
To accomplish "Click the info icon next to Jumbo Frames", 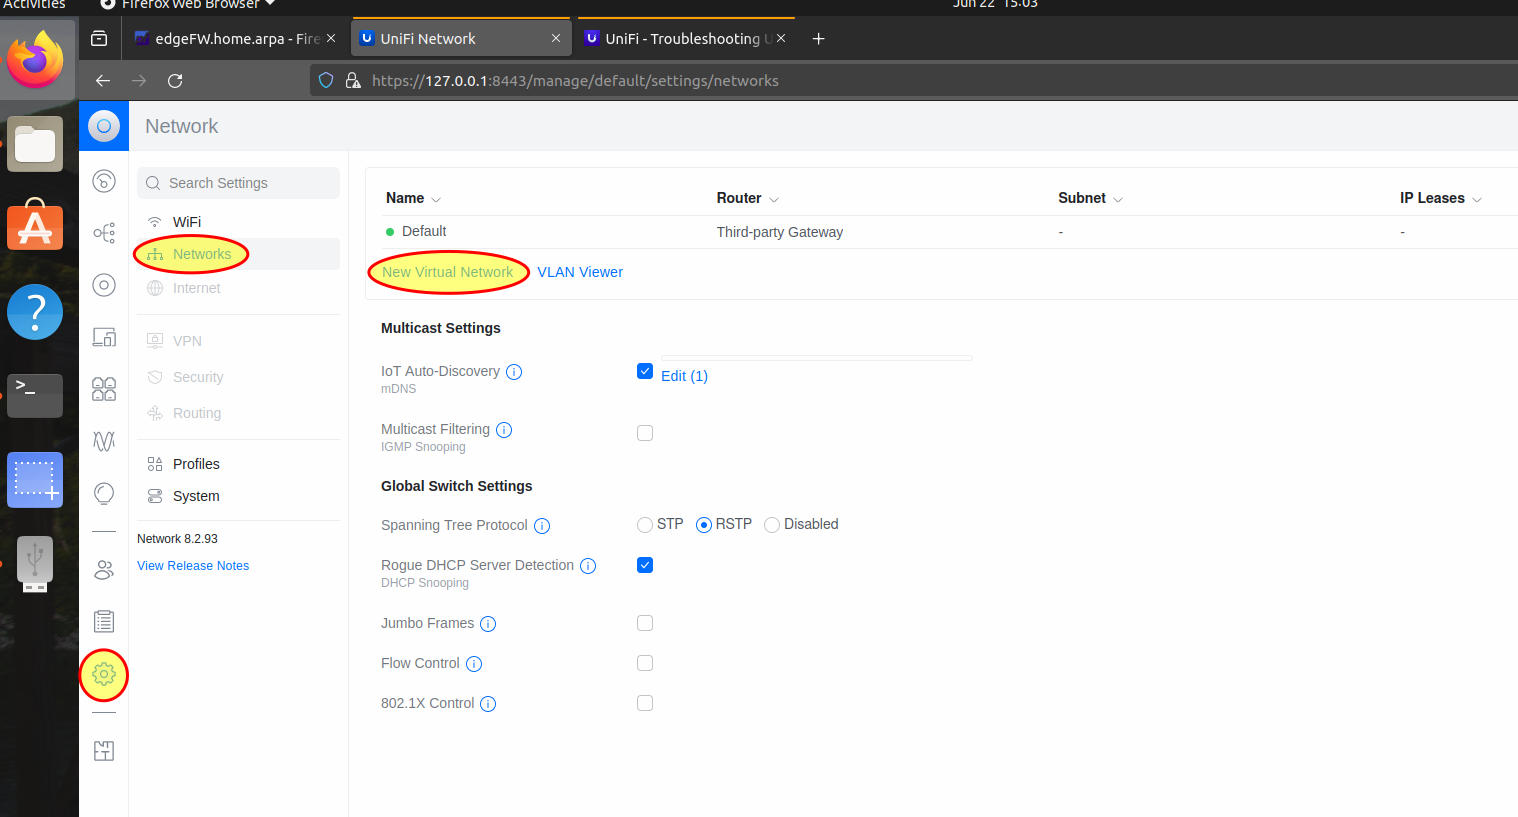I will (x=488, y=624).
